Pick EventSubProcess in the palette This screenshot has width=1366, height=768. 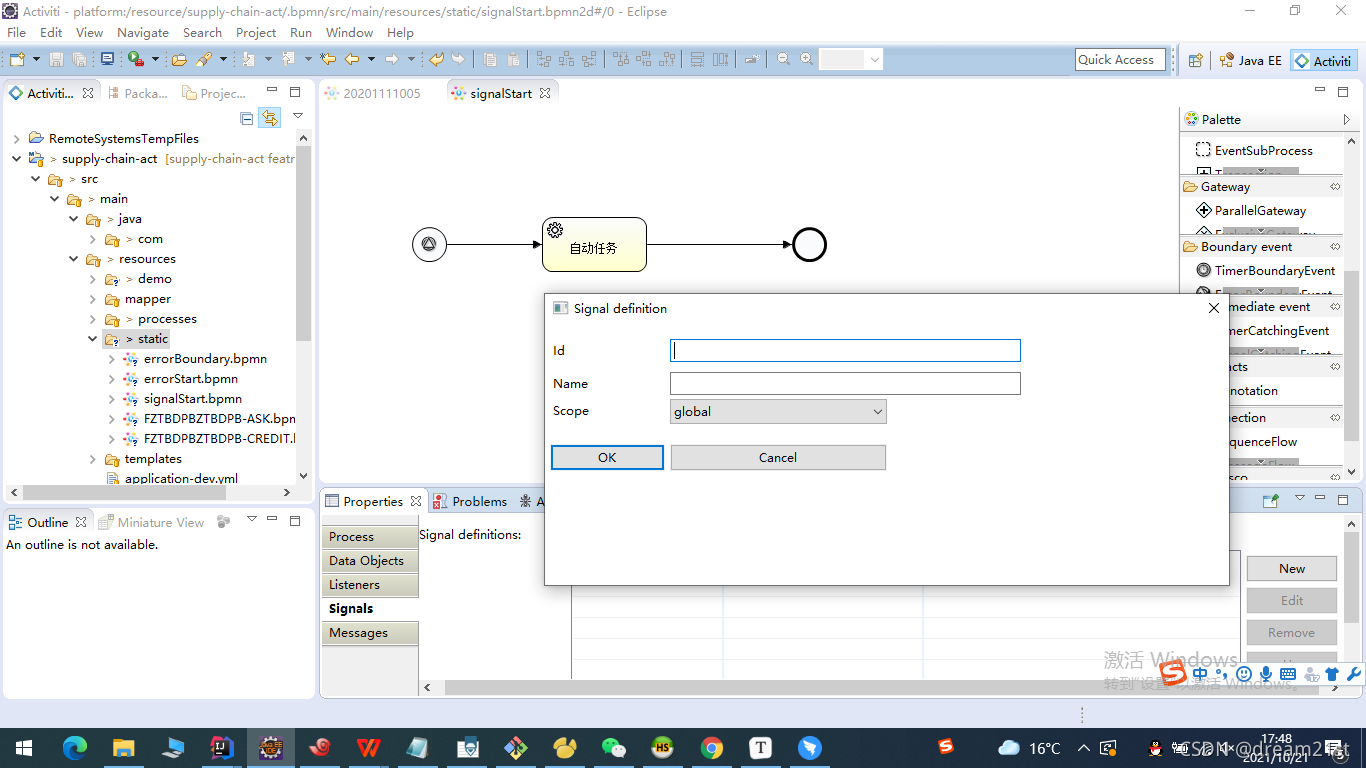[1255, 150]
